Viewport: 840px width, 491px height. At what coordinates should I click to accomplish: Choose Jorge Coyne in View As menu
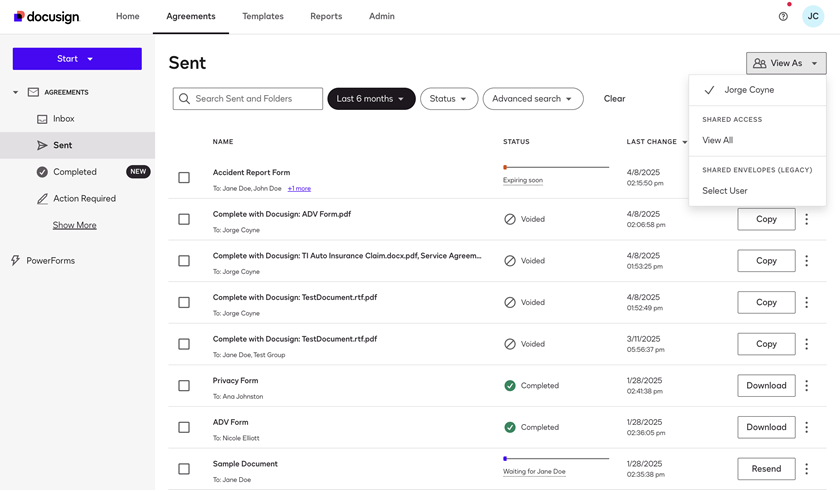click(x=758, y=90)
